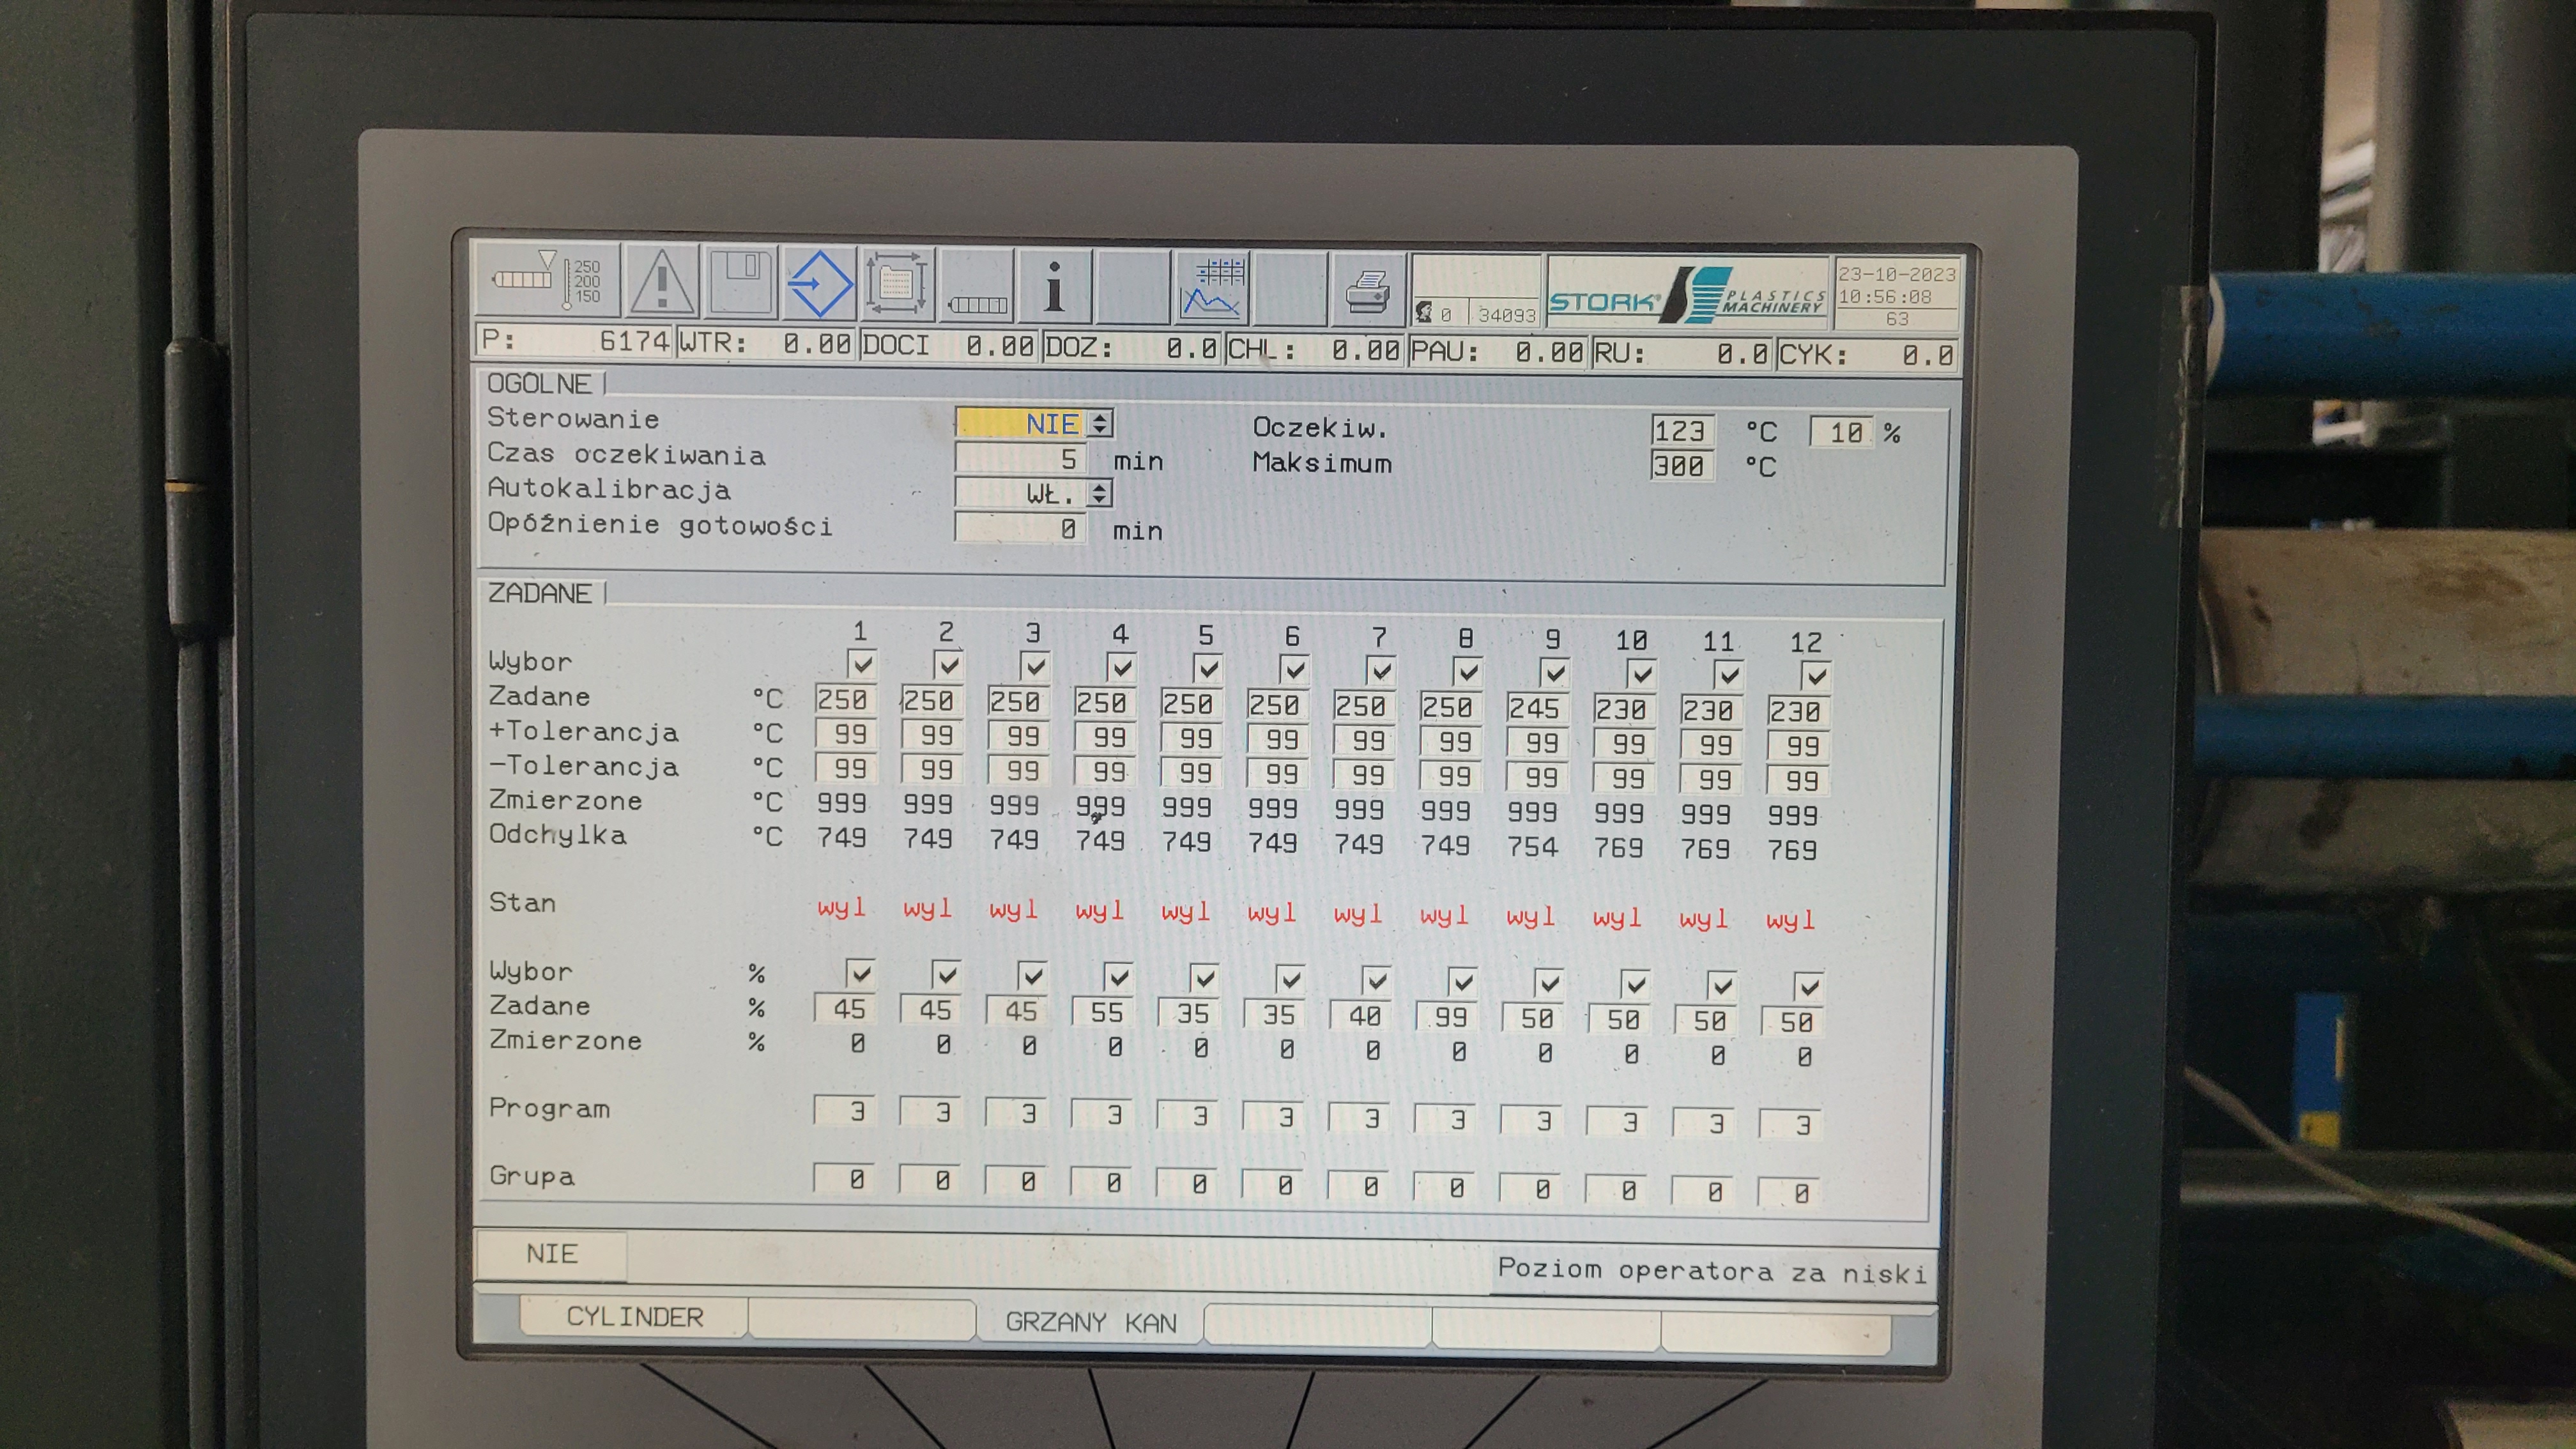Switch to the OGOLNE tab
Screen dimensions: 2576x1449
pyautogui.click(x=540, y=384)
